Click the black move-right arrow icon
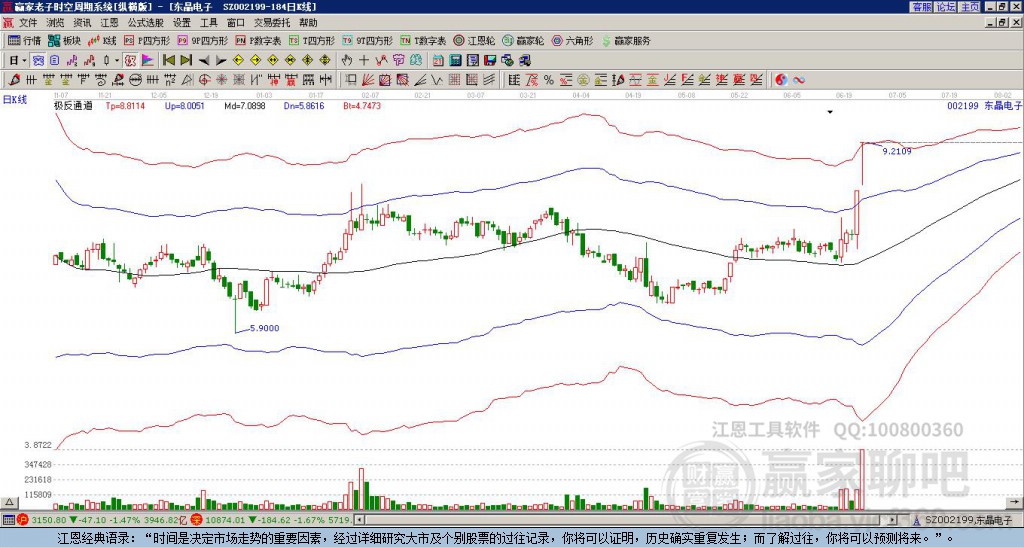This screenshot has height=548, width=1024. click(221, 61)
